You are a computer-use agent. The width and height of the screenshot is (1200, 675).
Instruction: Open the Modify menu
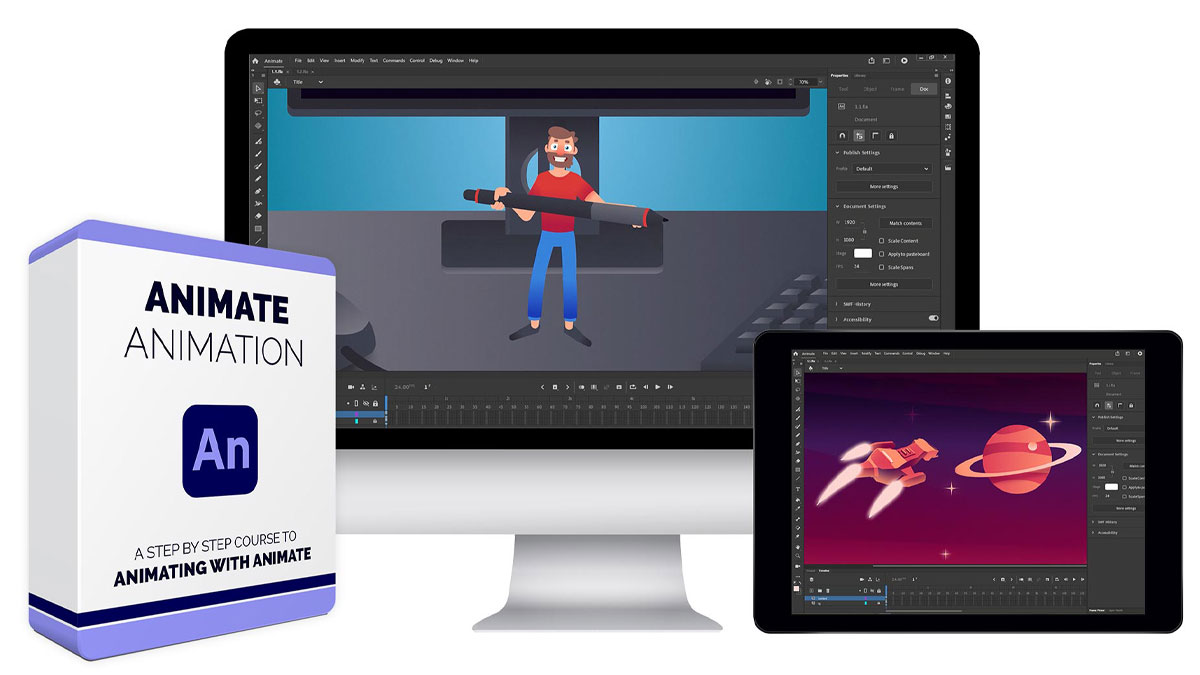(358, 60)
